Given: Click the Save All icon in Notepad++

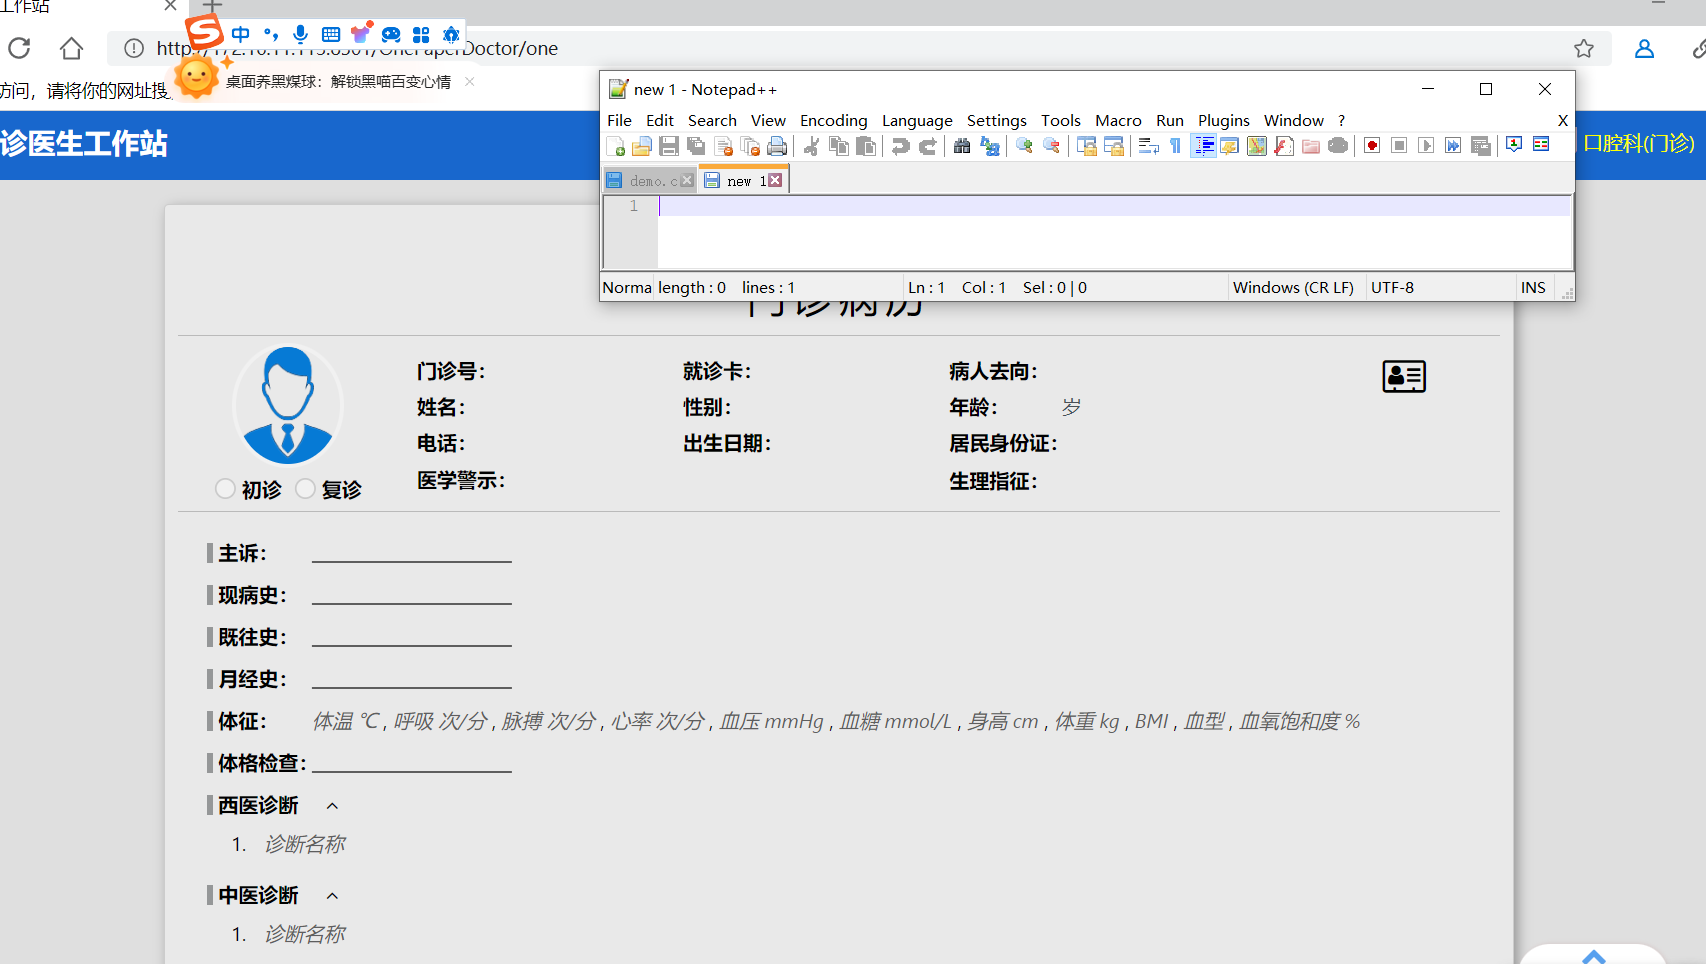Looking at the screenshot, I should [696, 146].
